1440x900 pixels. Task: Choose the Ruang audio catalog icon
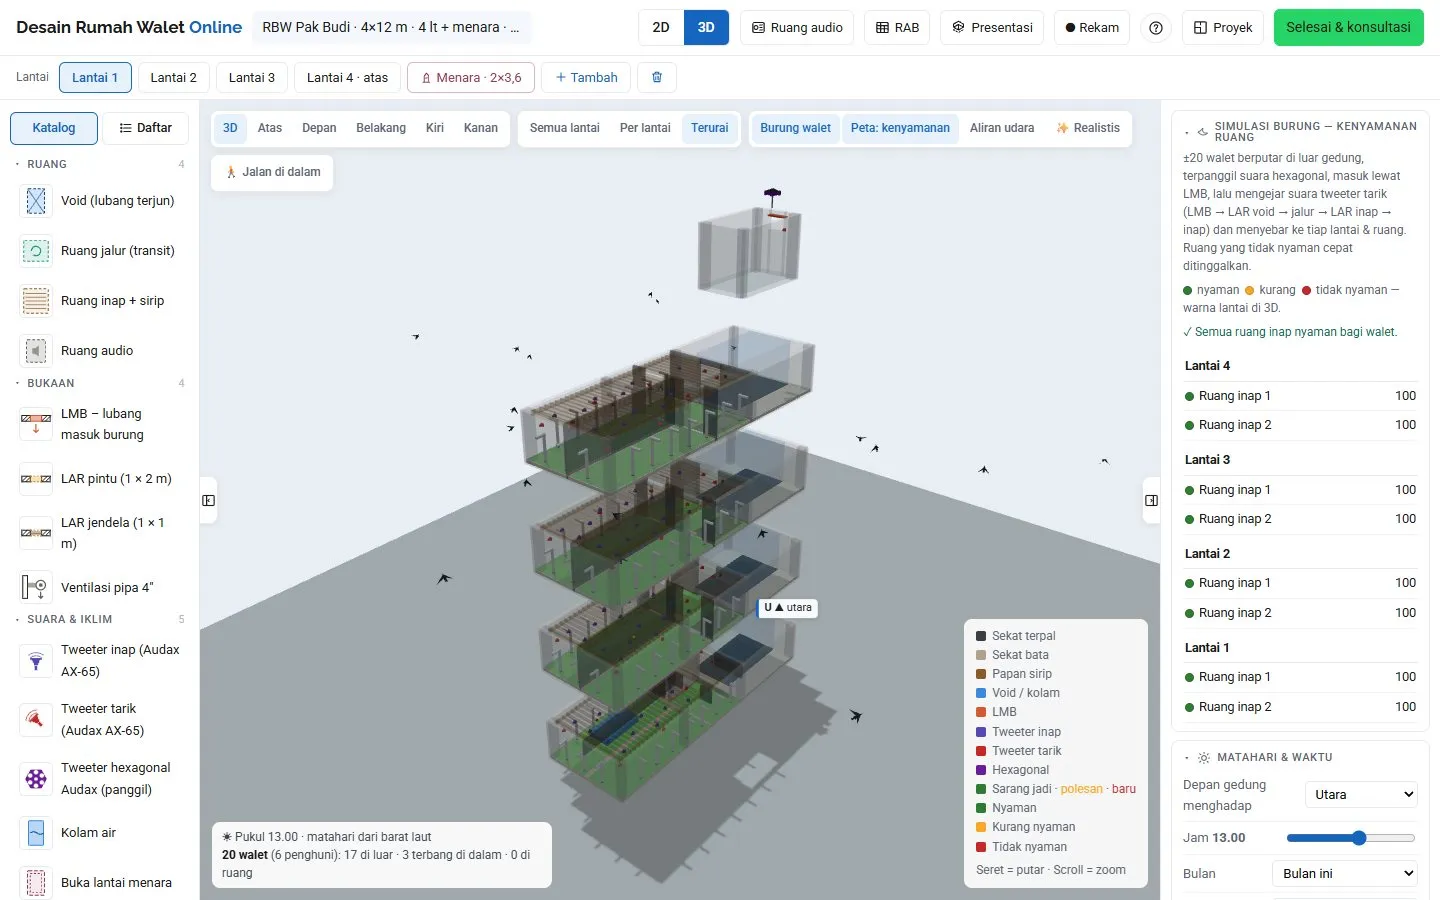point(36,351)
